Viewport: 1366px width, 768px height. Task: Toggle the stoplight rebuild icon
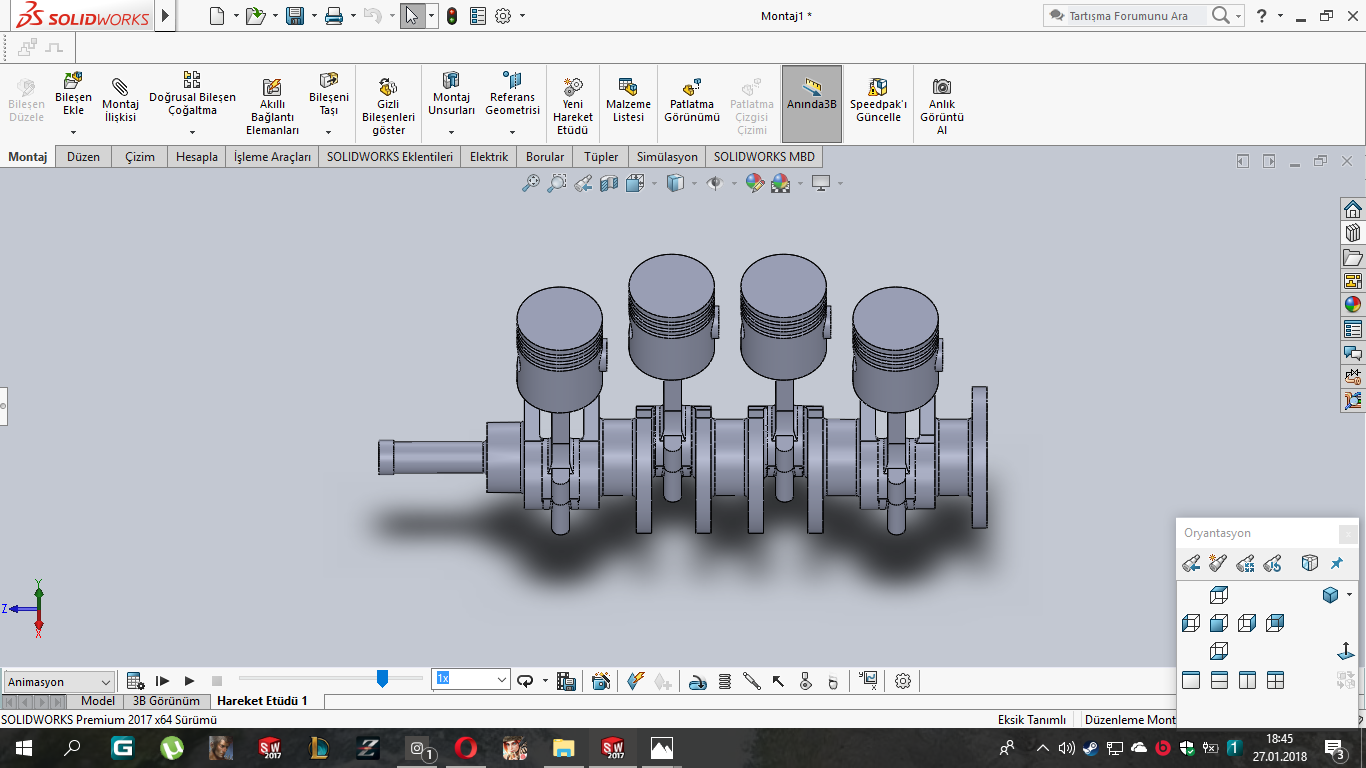click(452, 16)
